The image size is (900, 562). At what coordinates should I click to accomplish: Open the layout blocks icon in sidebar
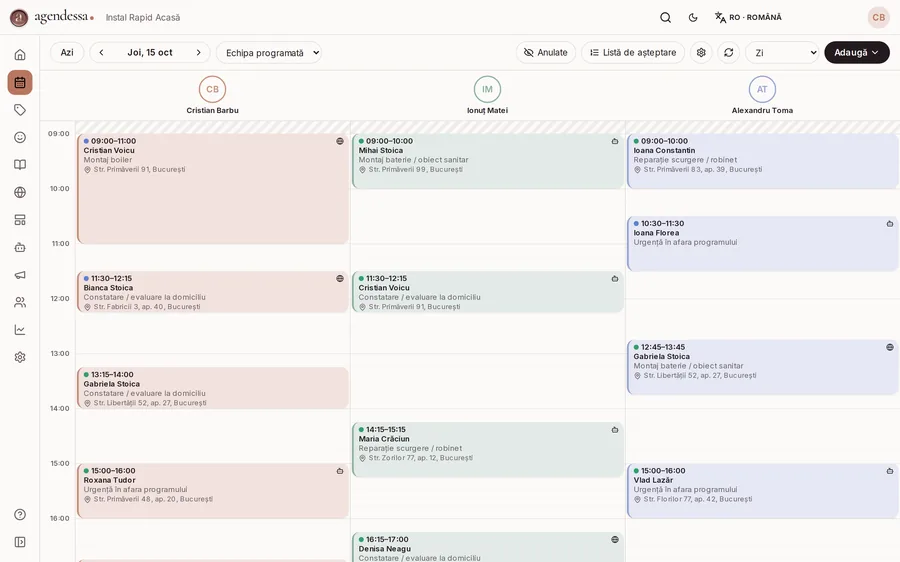[x=20, y=220]
